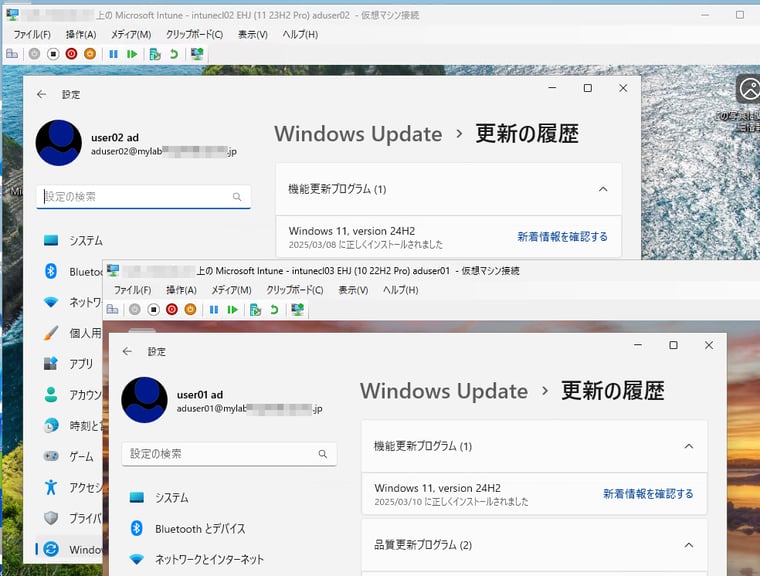Click the spotlight photo info desktop icon
This screenshot has width=760, height=576.
(748, 89)
